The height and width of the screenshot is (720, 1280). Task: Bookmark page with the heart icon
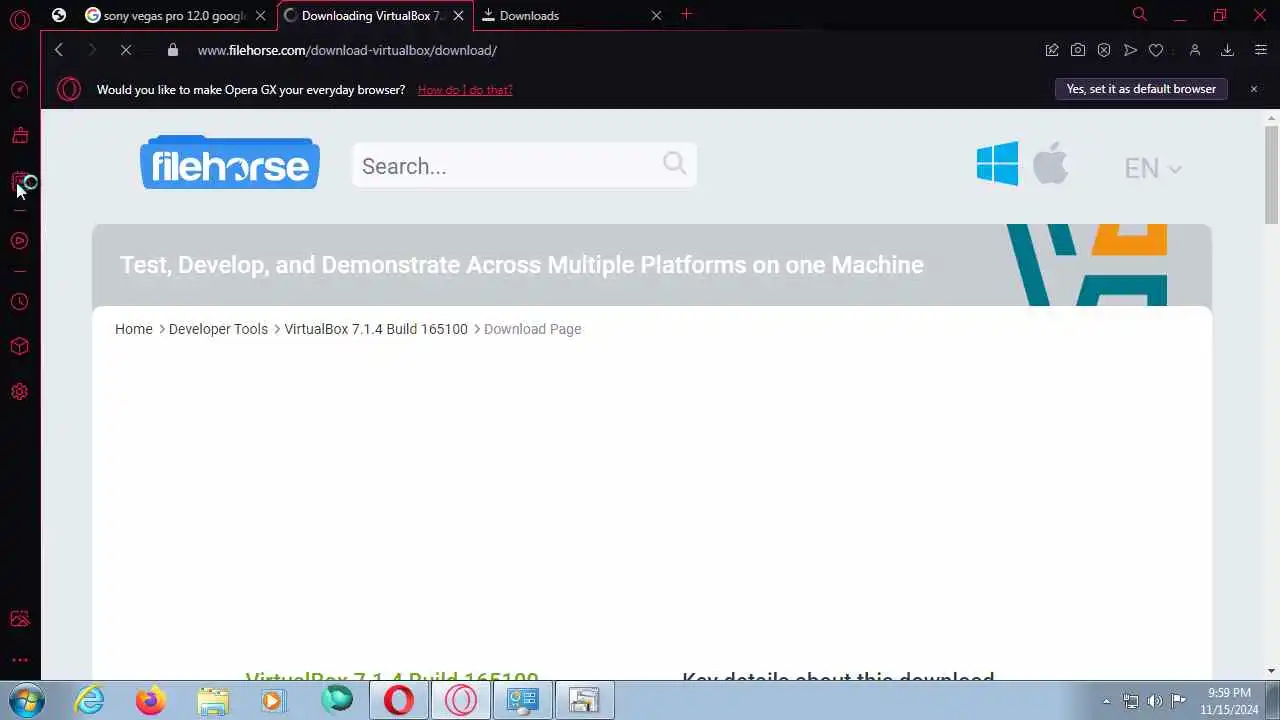pyautogui.click(x=1156, y=50)
